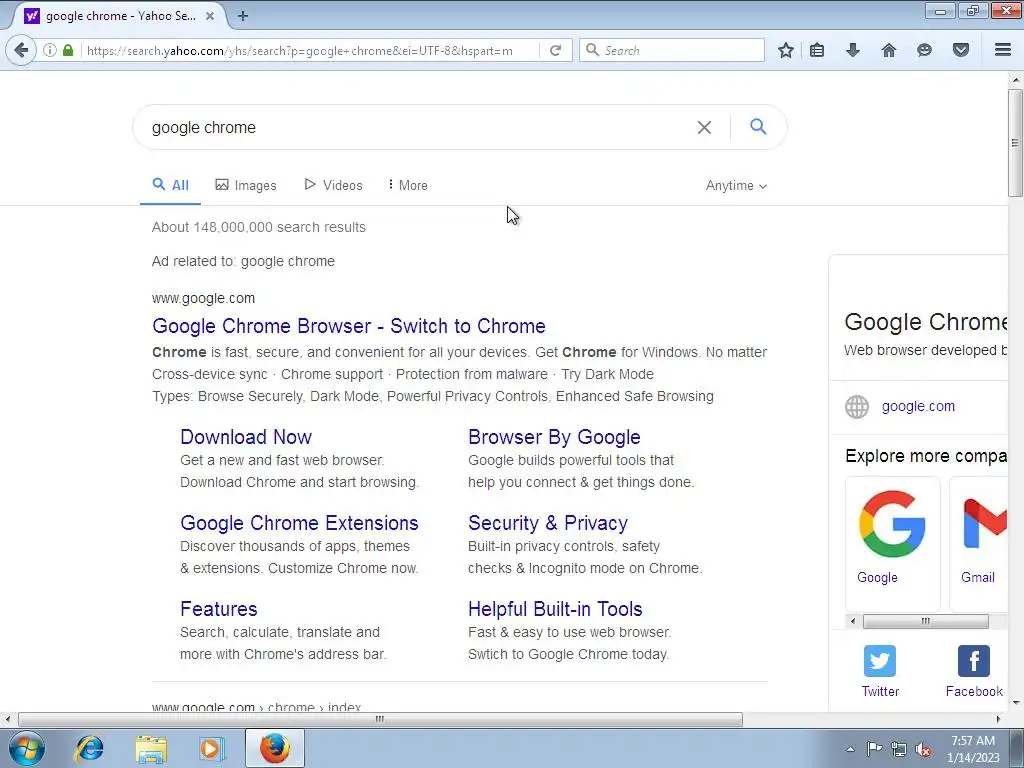The image size is (1024, 768).
Task: Open the google.com link in side panel
Action: [x=918, y=406]
